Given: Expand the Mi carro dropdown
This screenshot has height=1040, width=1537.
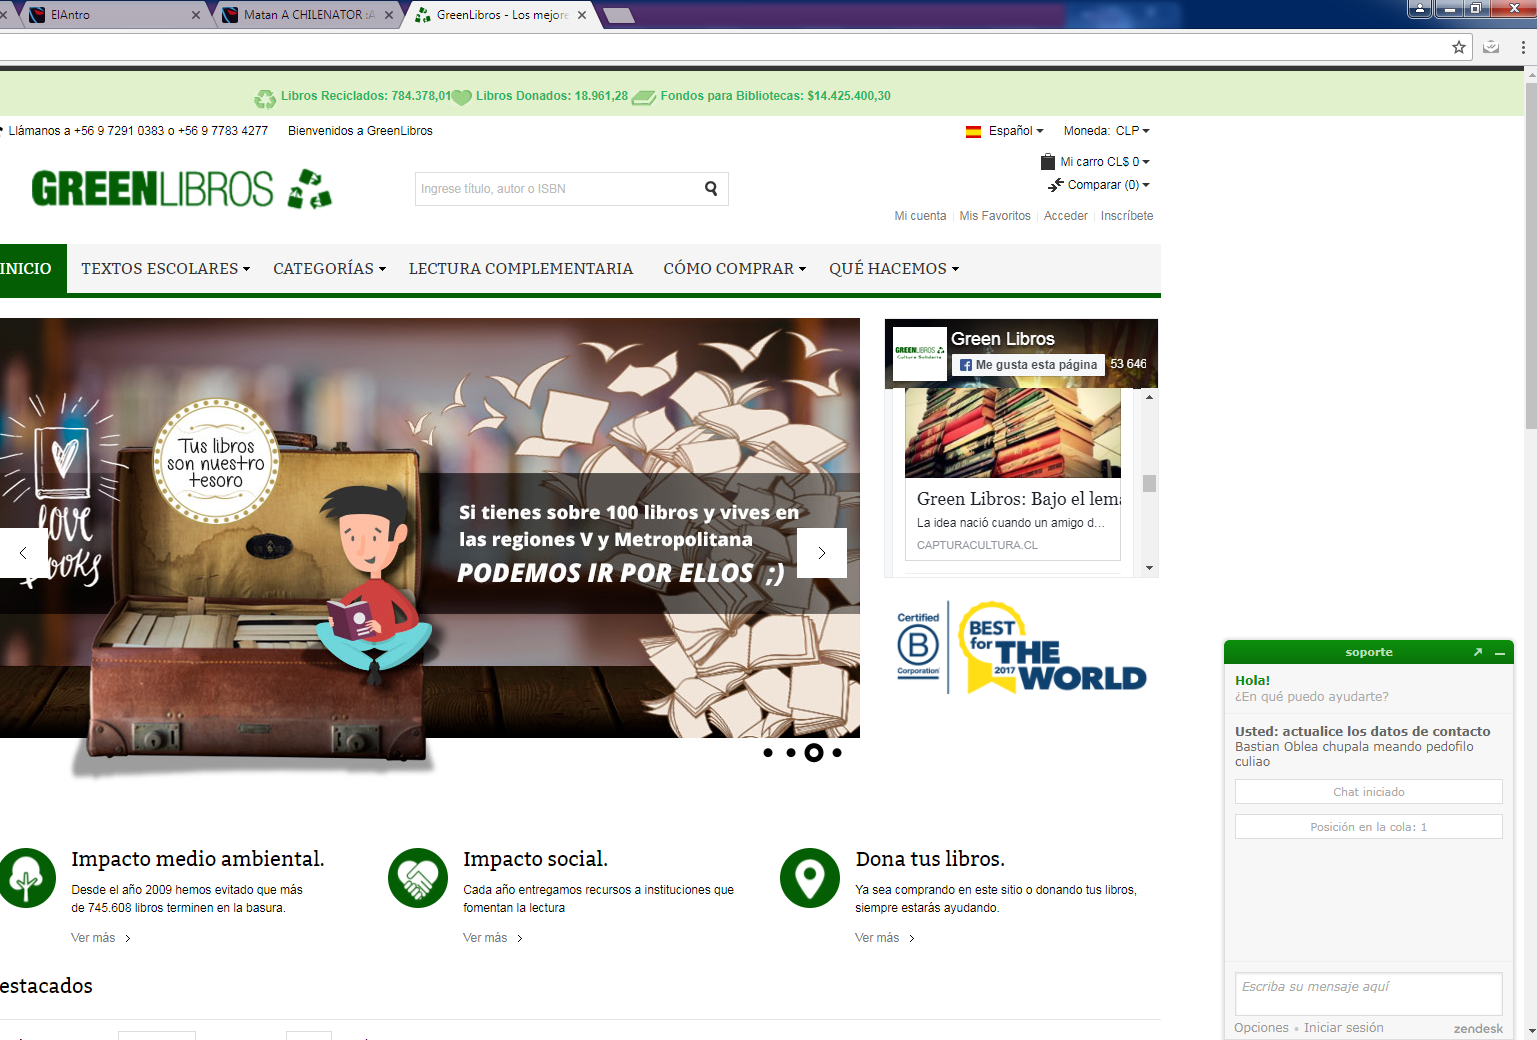Looking at the screenshot, I should tap(1105, 162).
